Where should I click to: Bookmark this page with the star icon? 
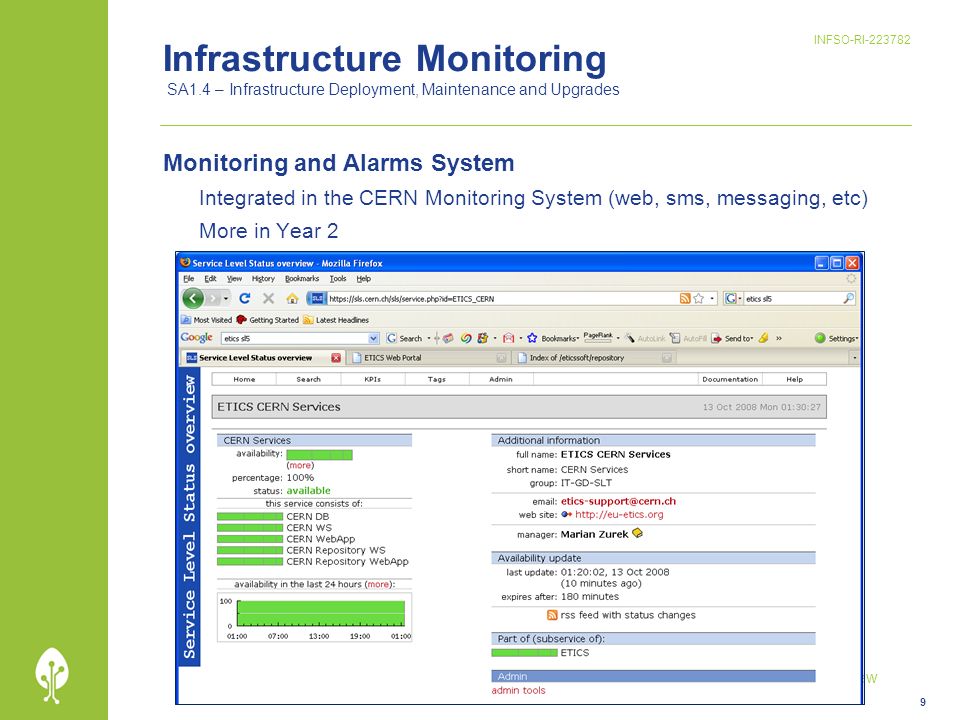tap(699, 299)
